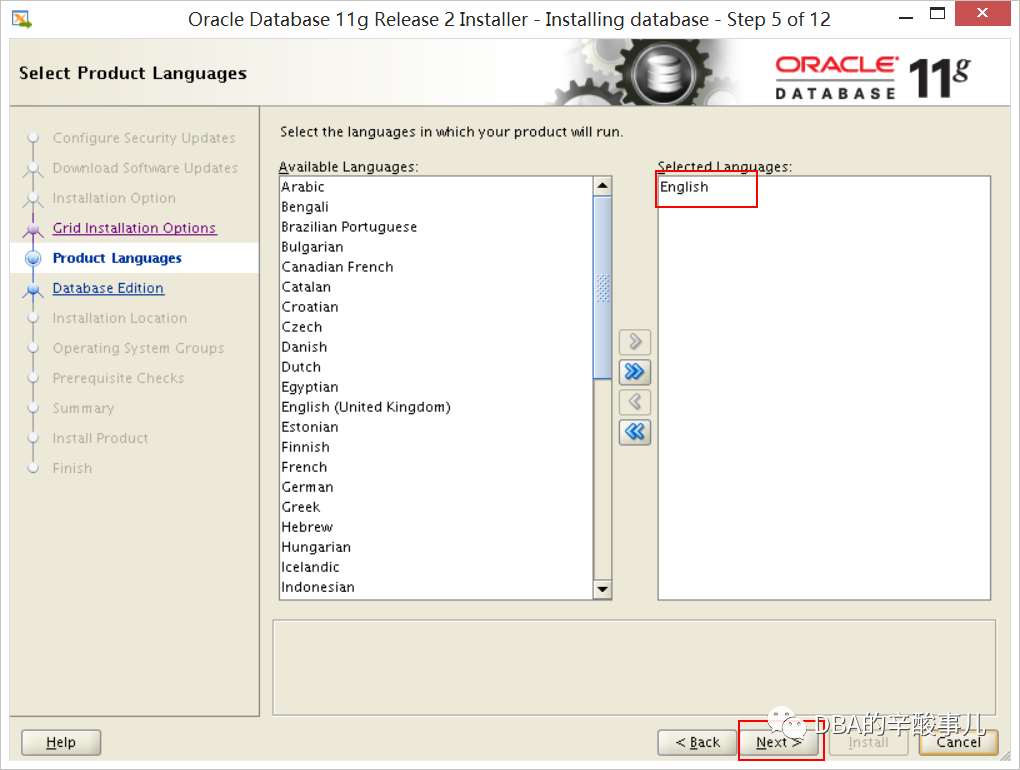This screenshot has height=770, width=1020.
Task: Click the Available Languages scroll down arrow
Action: click(x=602, y=589)
